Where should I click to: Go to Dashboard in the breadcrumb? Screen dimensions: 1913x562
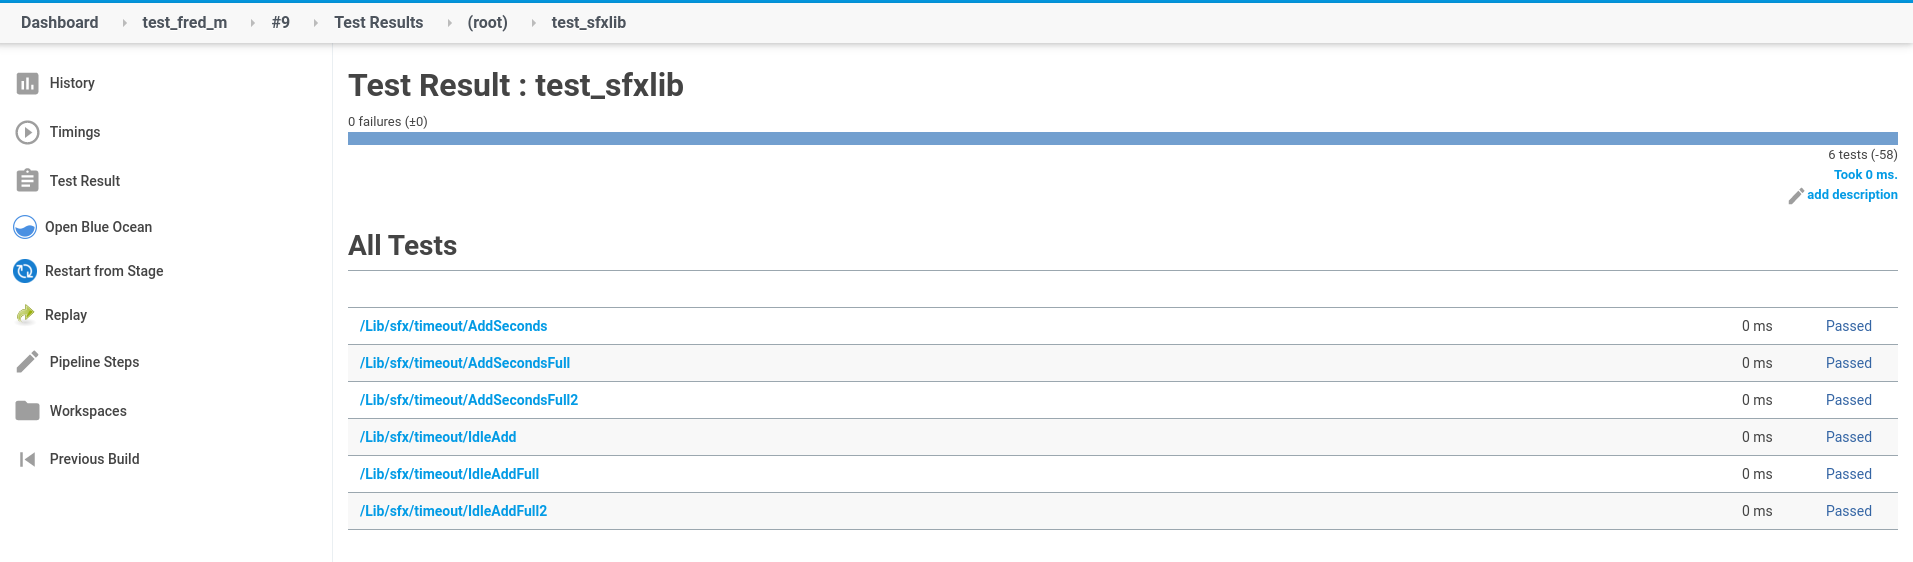coord(60,23)
